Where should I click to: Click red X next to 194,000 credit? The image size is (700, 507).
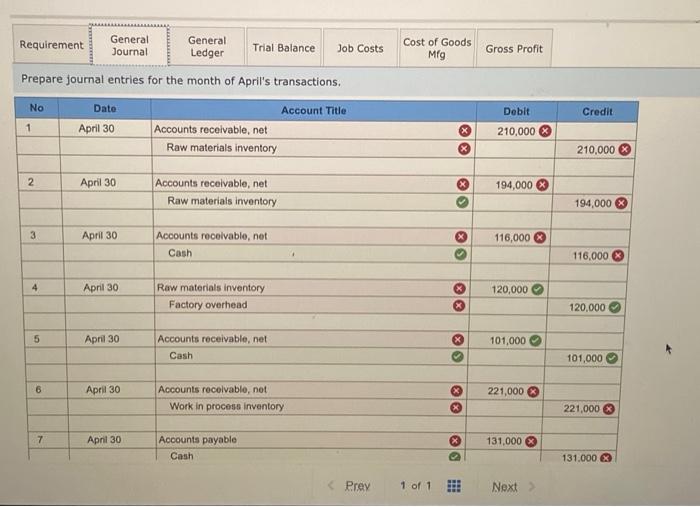621,203
